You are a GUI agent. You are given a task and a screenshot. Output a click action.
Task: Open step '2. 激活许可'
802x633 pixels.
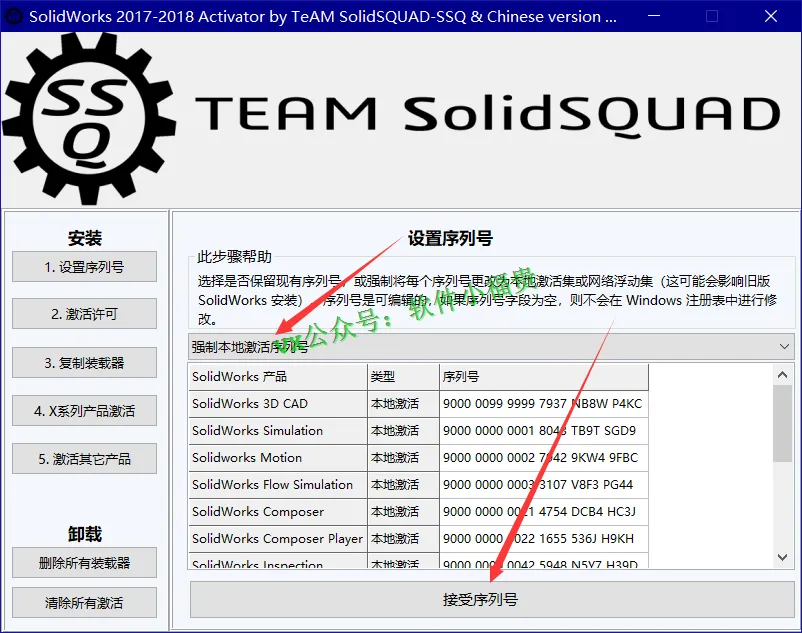click(x=84, y=313)
